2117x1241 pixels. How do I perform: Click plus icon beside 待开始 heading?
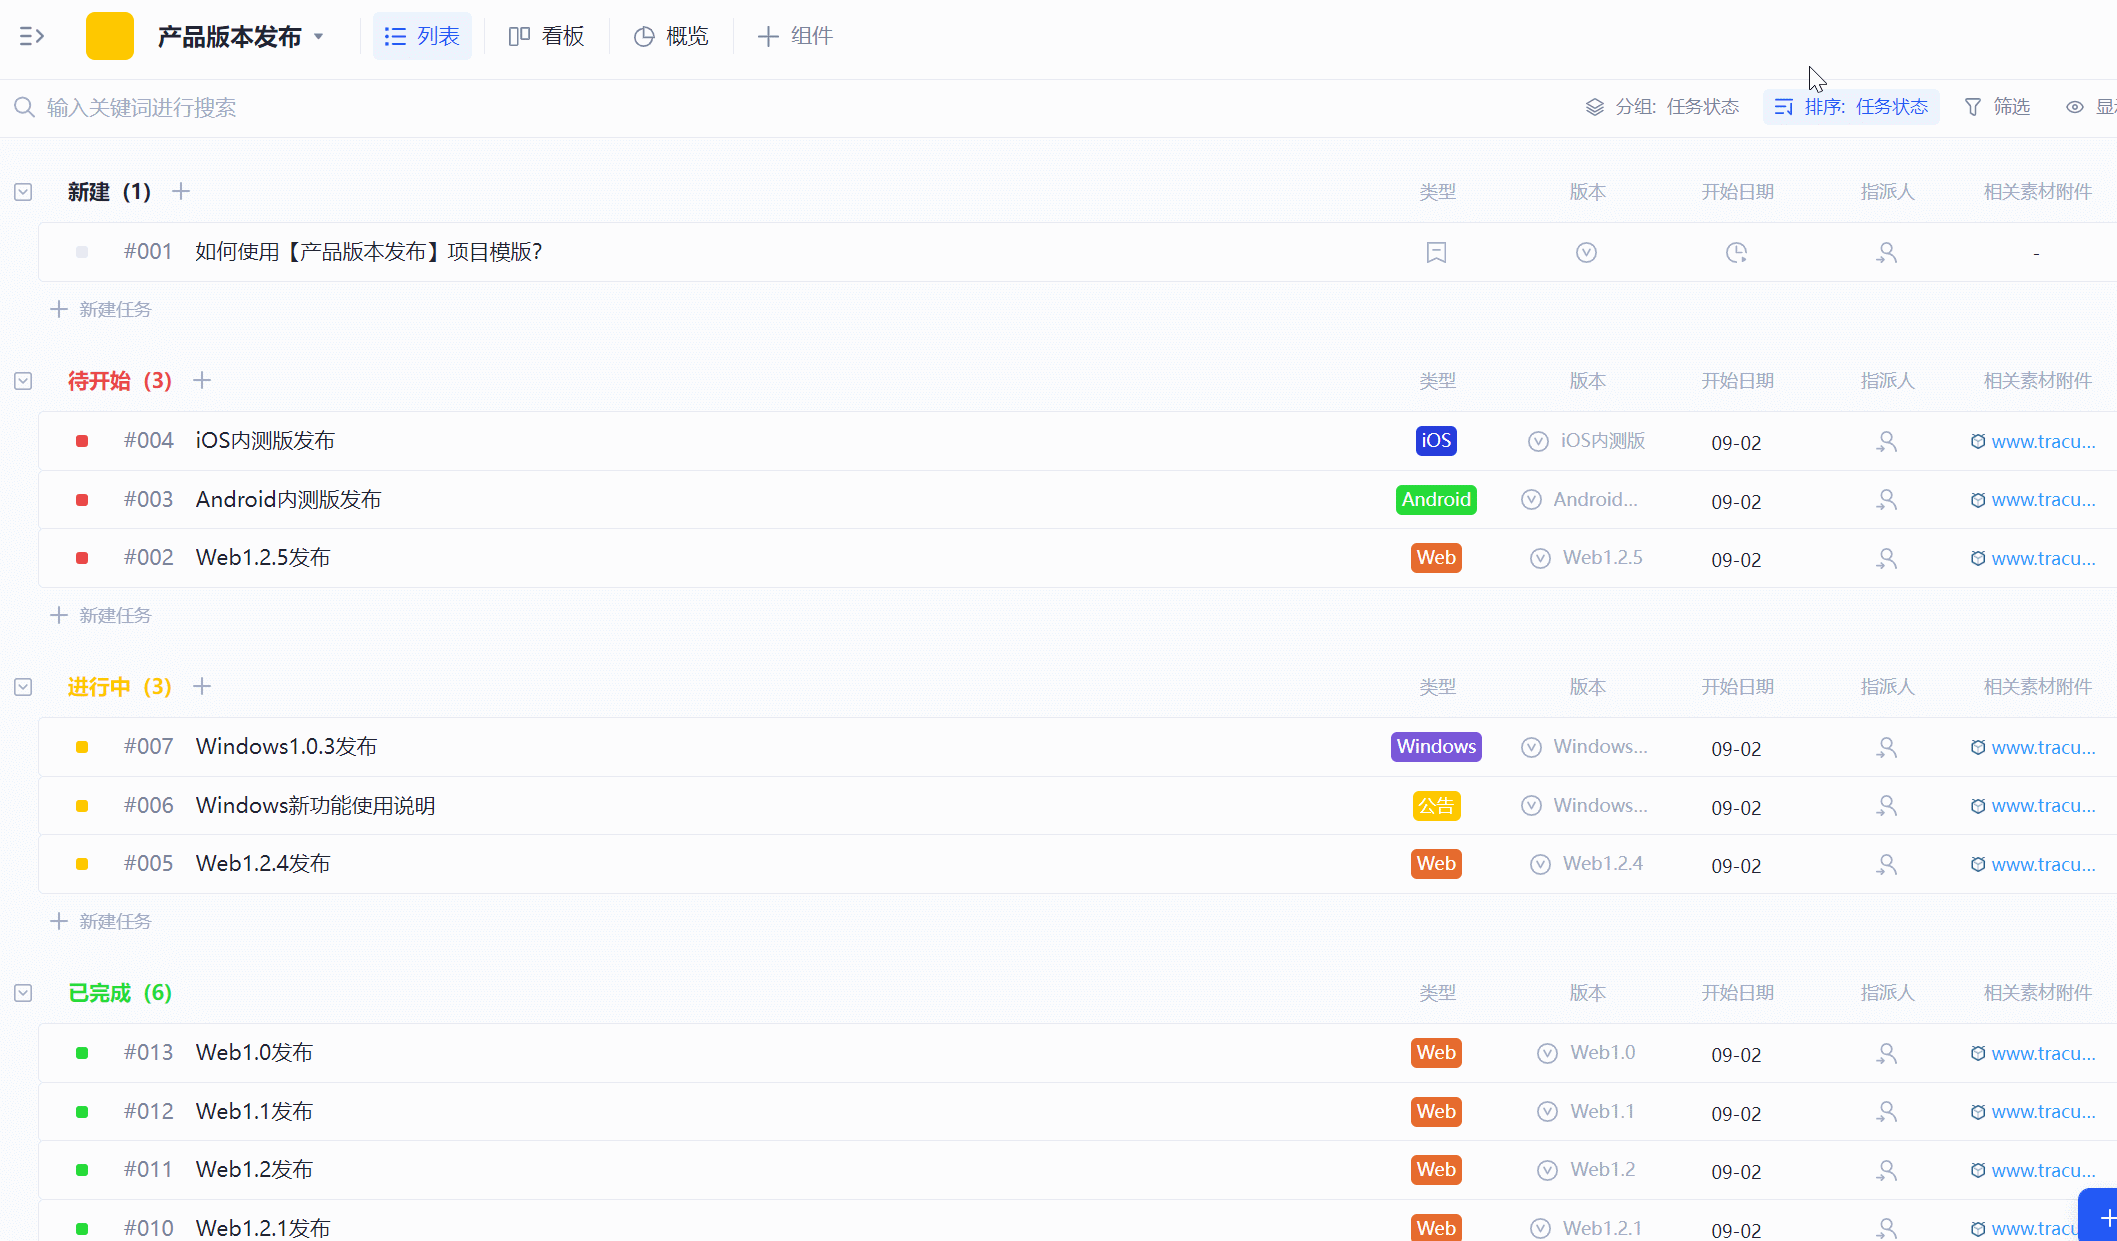pyautogui.click(x=202, y=380)
